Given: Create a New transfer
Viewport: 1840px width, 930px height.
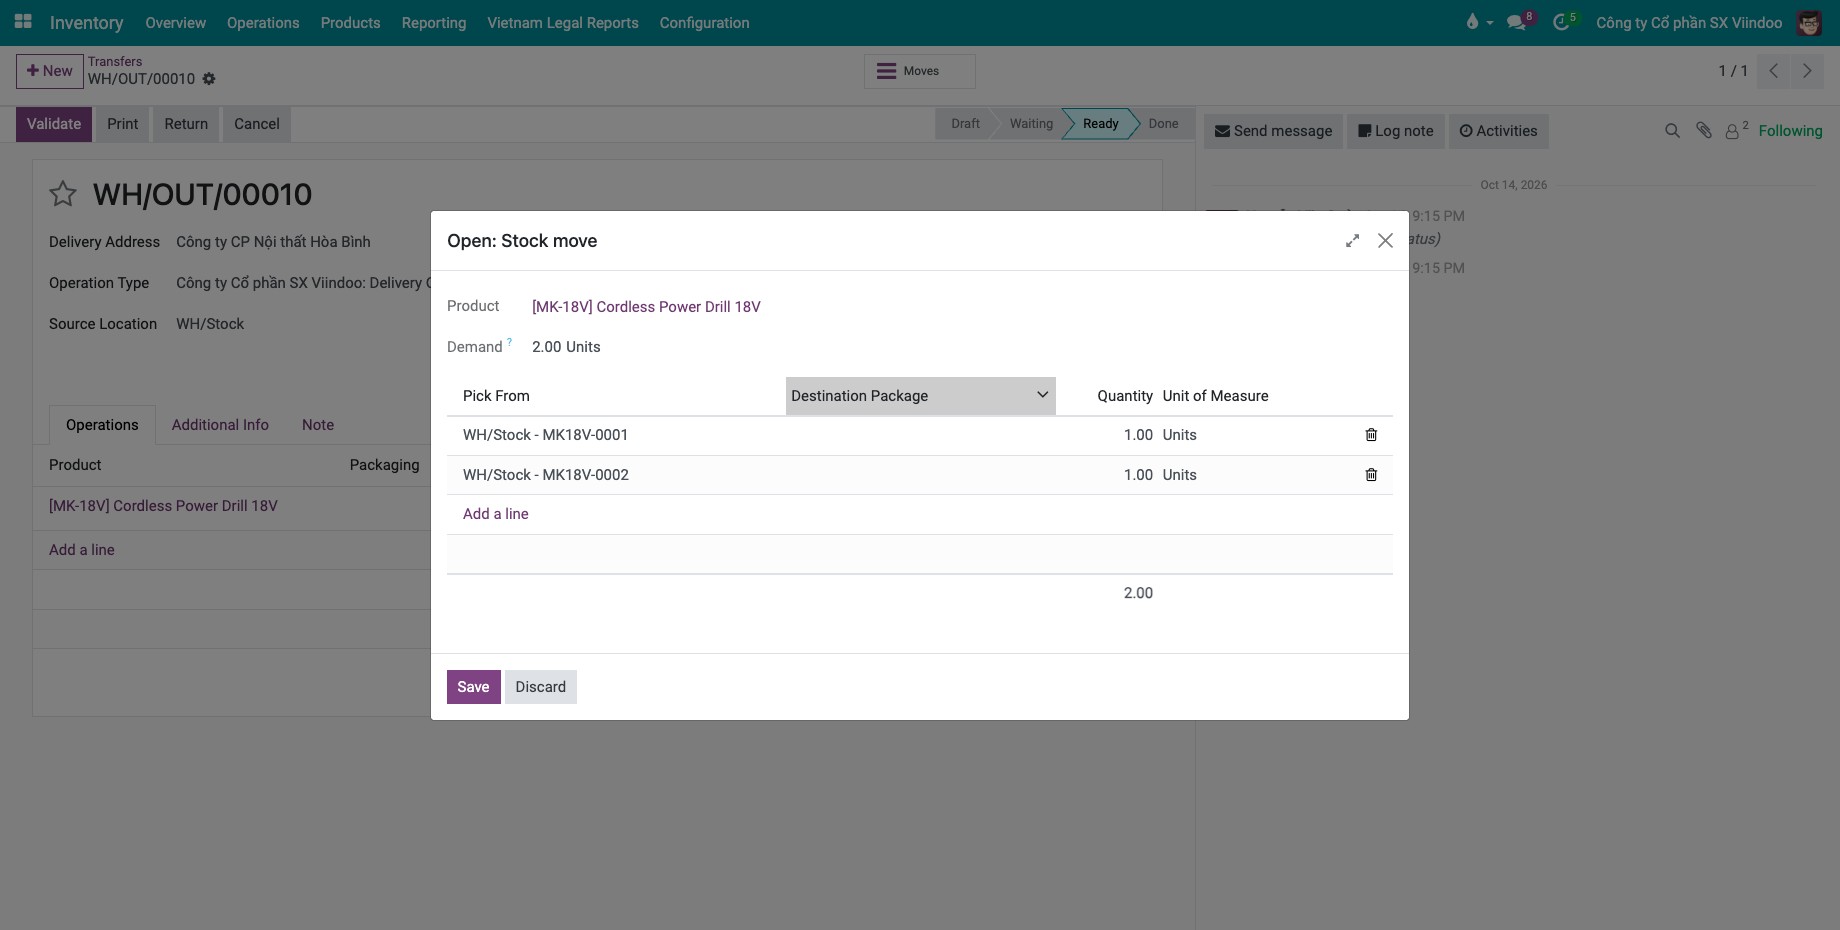Looking at the screenshot, I should 49,71.
